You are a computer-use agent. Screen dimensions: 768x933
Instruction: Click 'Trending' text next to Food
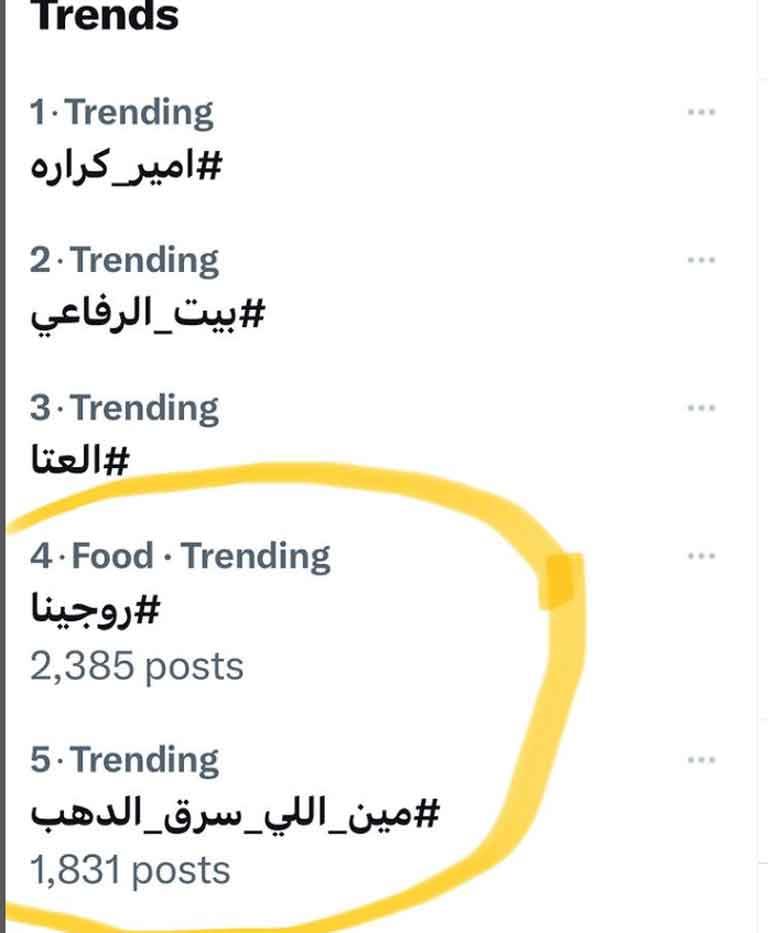click(x=255, y=556)
